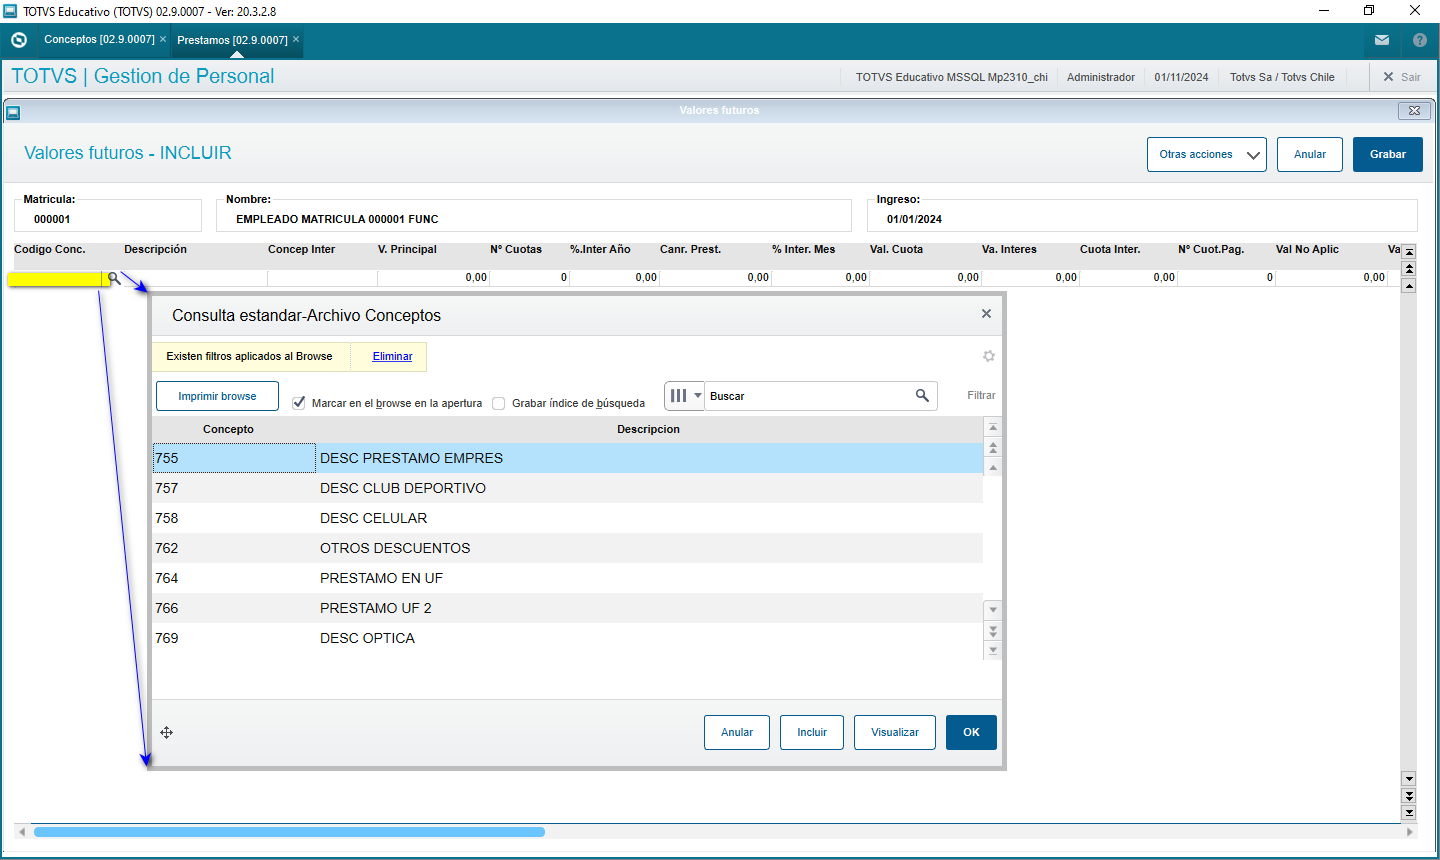Click page-up double arrow in Consulta list
This screenshot has height=860, width=1440.
click(x=993, y=447)
